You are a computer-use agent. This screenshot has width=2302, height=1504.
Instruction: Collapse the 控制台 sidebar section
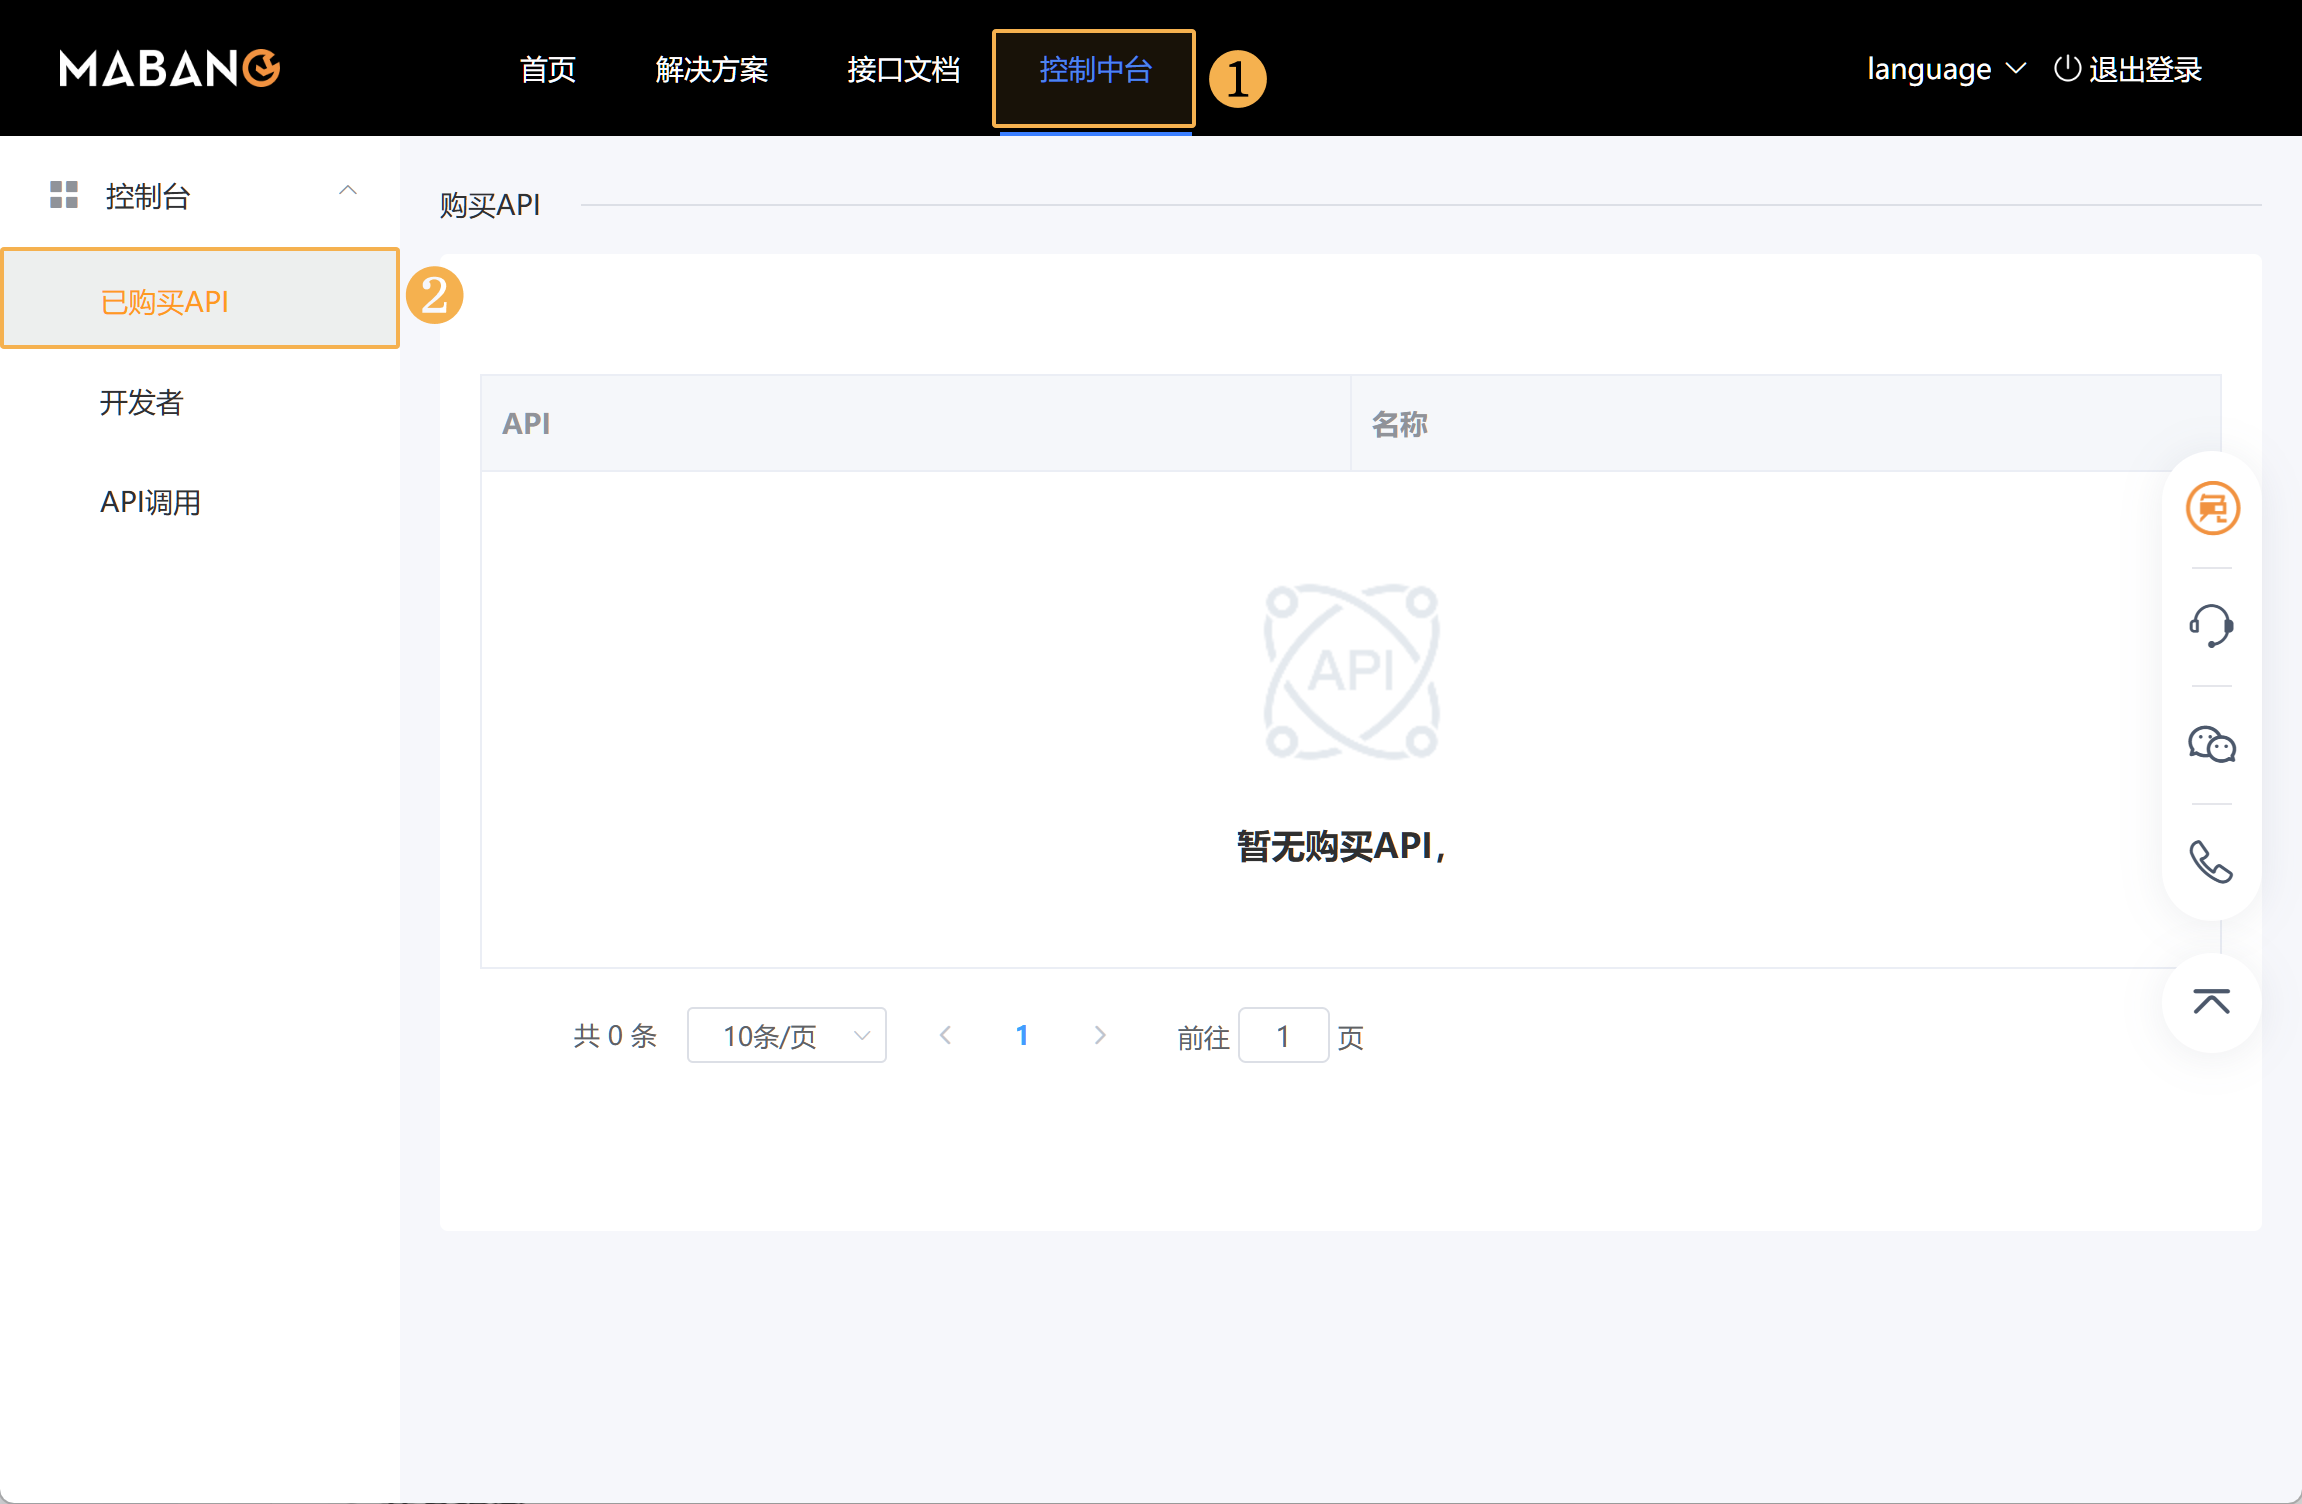pyautogui.click(x=348, y=191)
